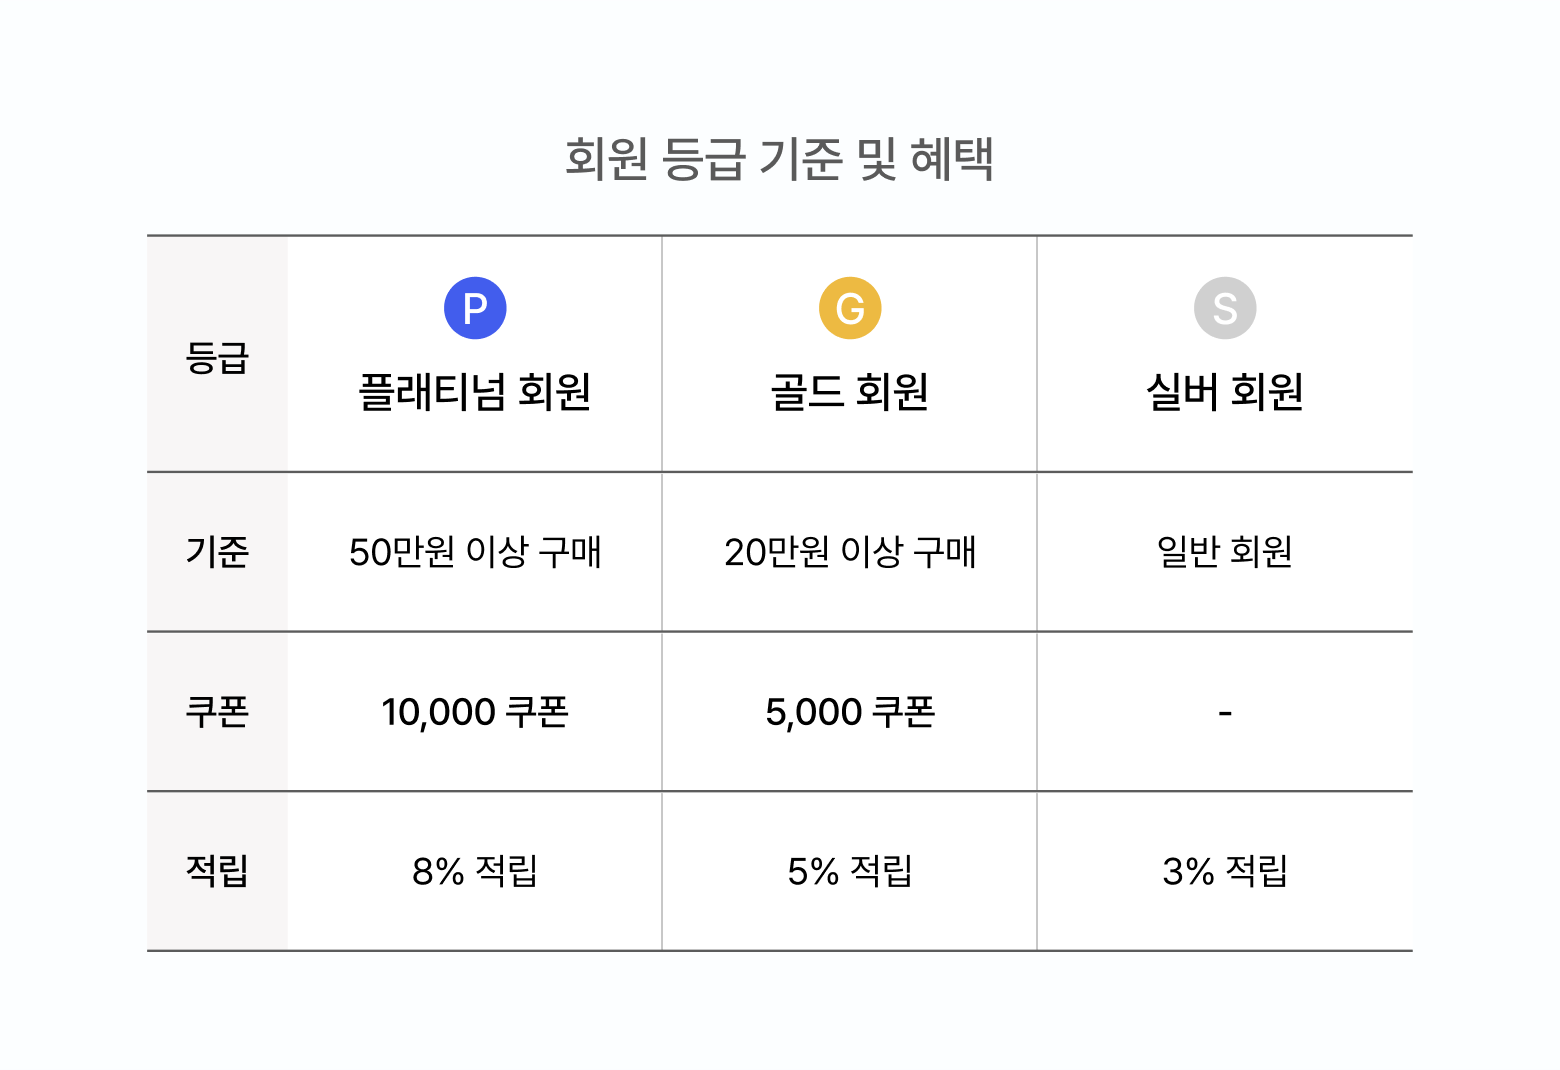Select the 실버 회원 heading
The image size is (1560, 1070).
1225,392
